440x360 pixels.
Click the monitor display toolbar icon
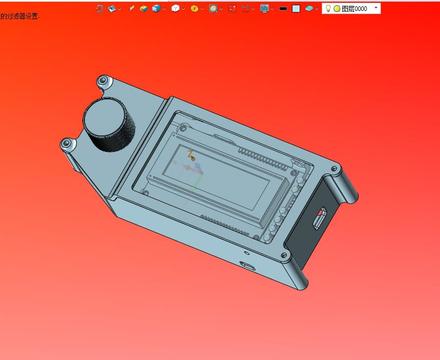coord(264,9)
